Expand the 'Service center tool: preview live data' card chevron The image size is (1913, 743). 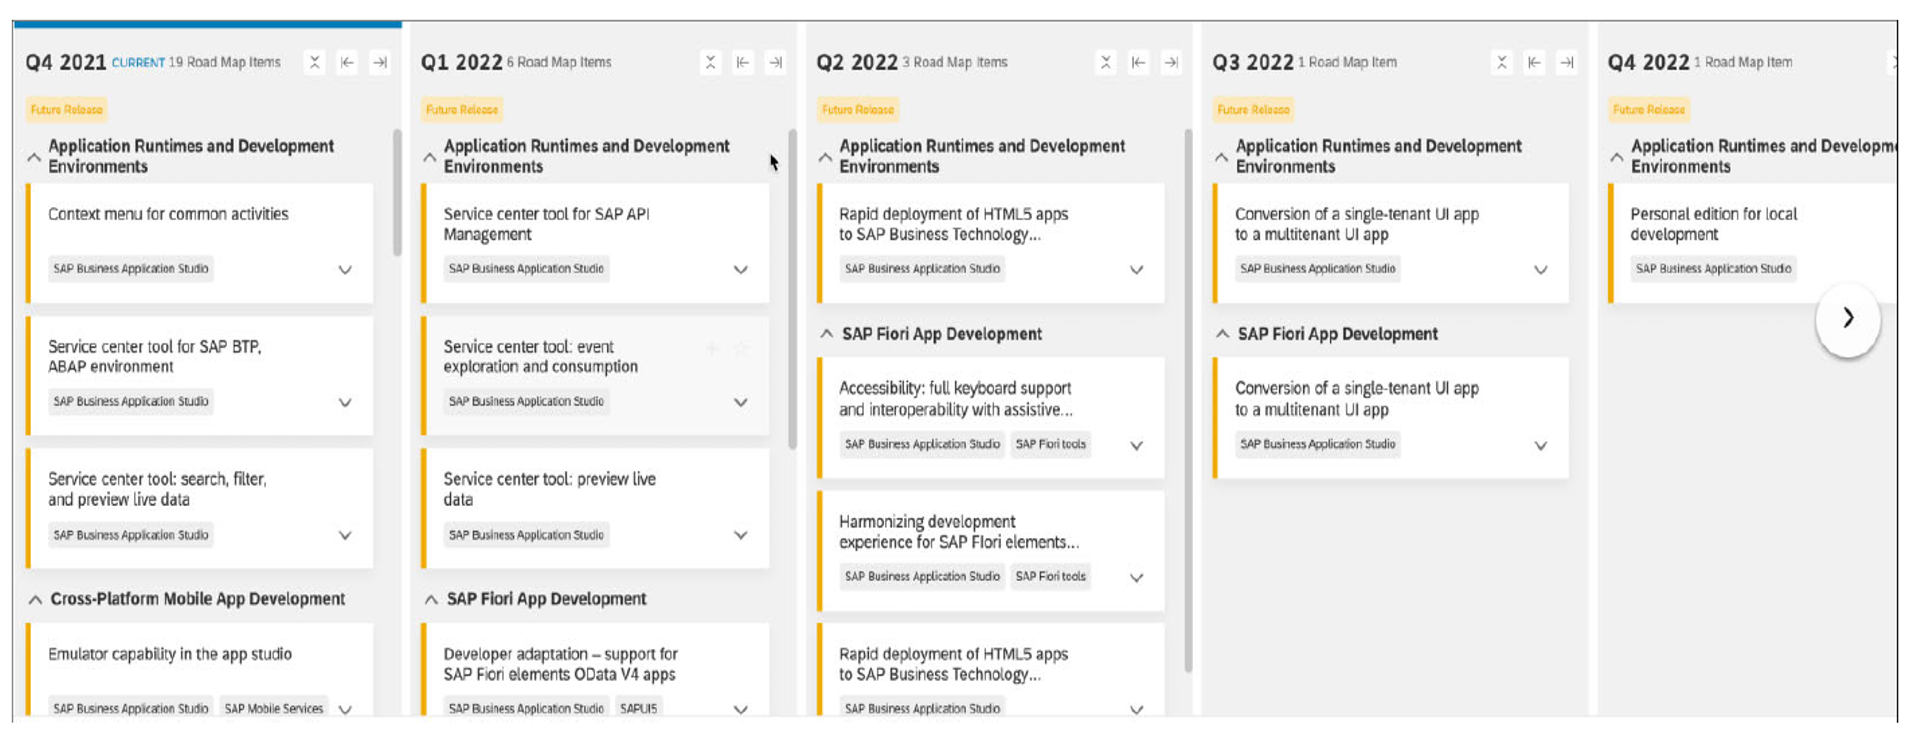point(741,536)
